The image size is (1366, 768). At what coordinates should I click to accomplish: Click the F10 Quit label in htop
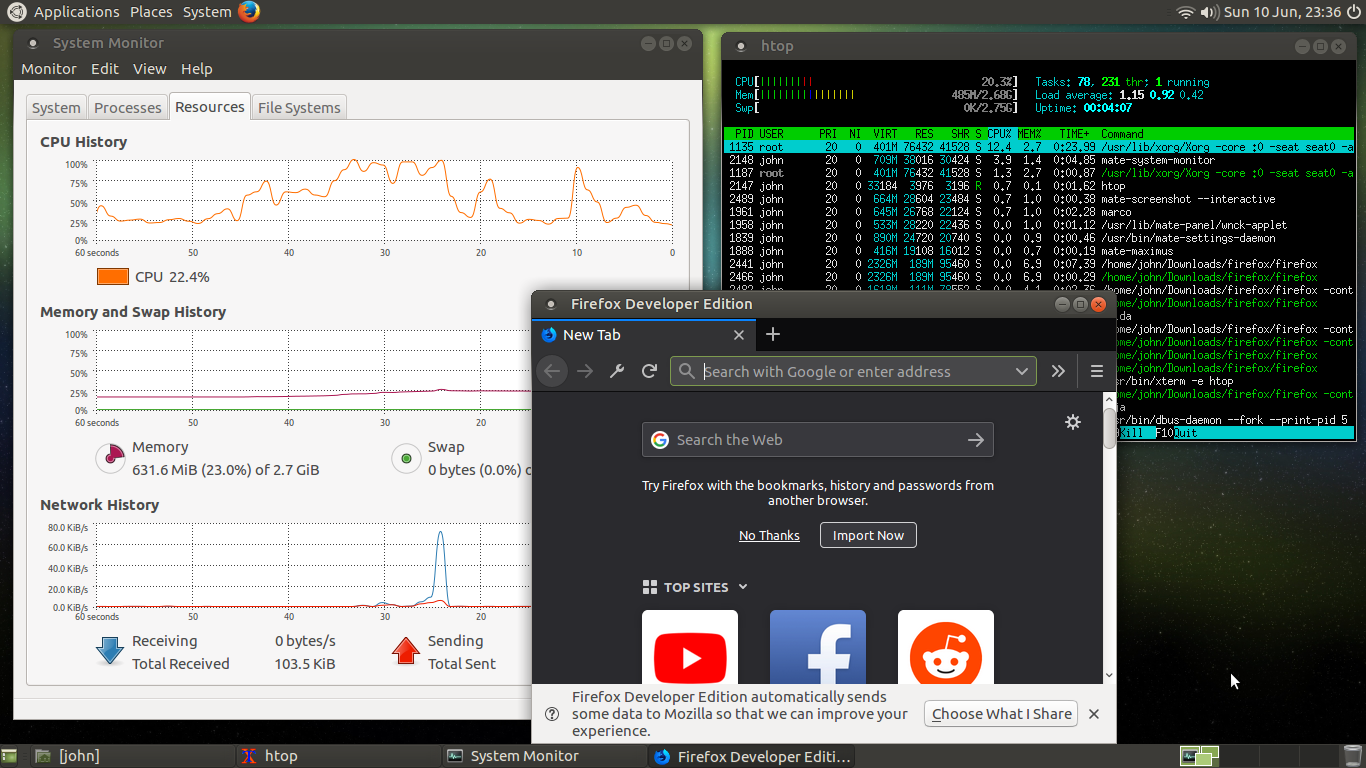[x=1176, y=433]
